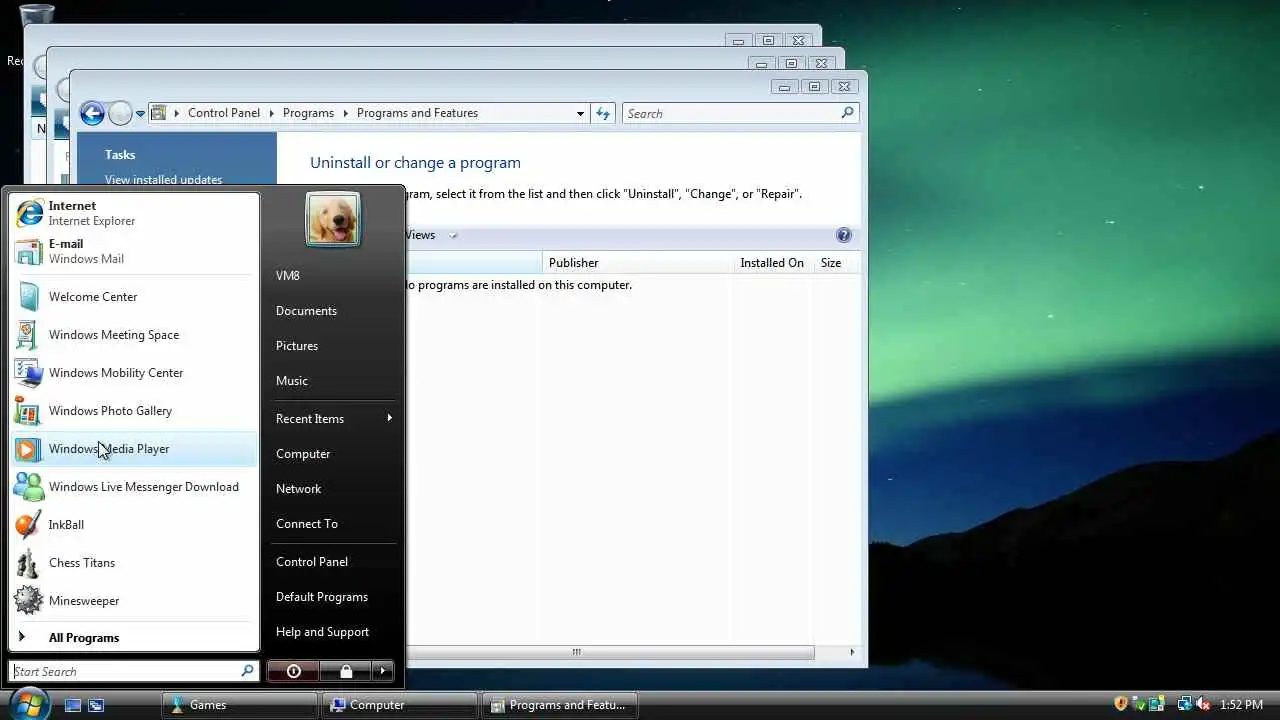Expand All Programs list
Image resolution: width=1280 pixels, height=720 pixels.
click(x=134, y=638)
